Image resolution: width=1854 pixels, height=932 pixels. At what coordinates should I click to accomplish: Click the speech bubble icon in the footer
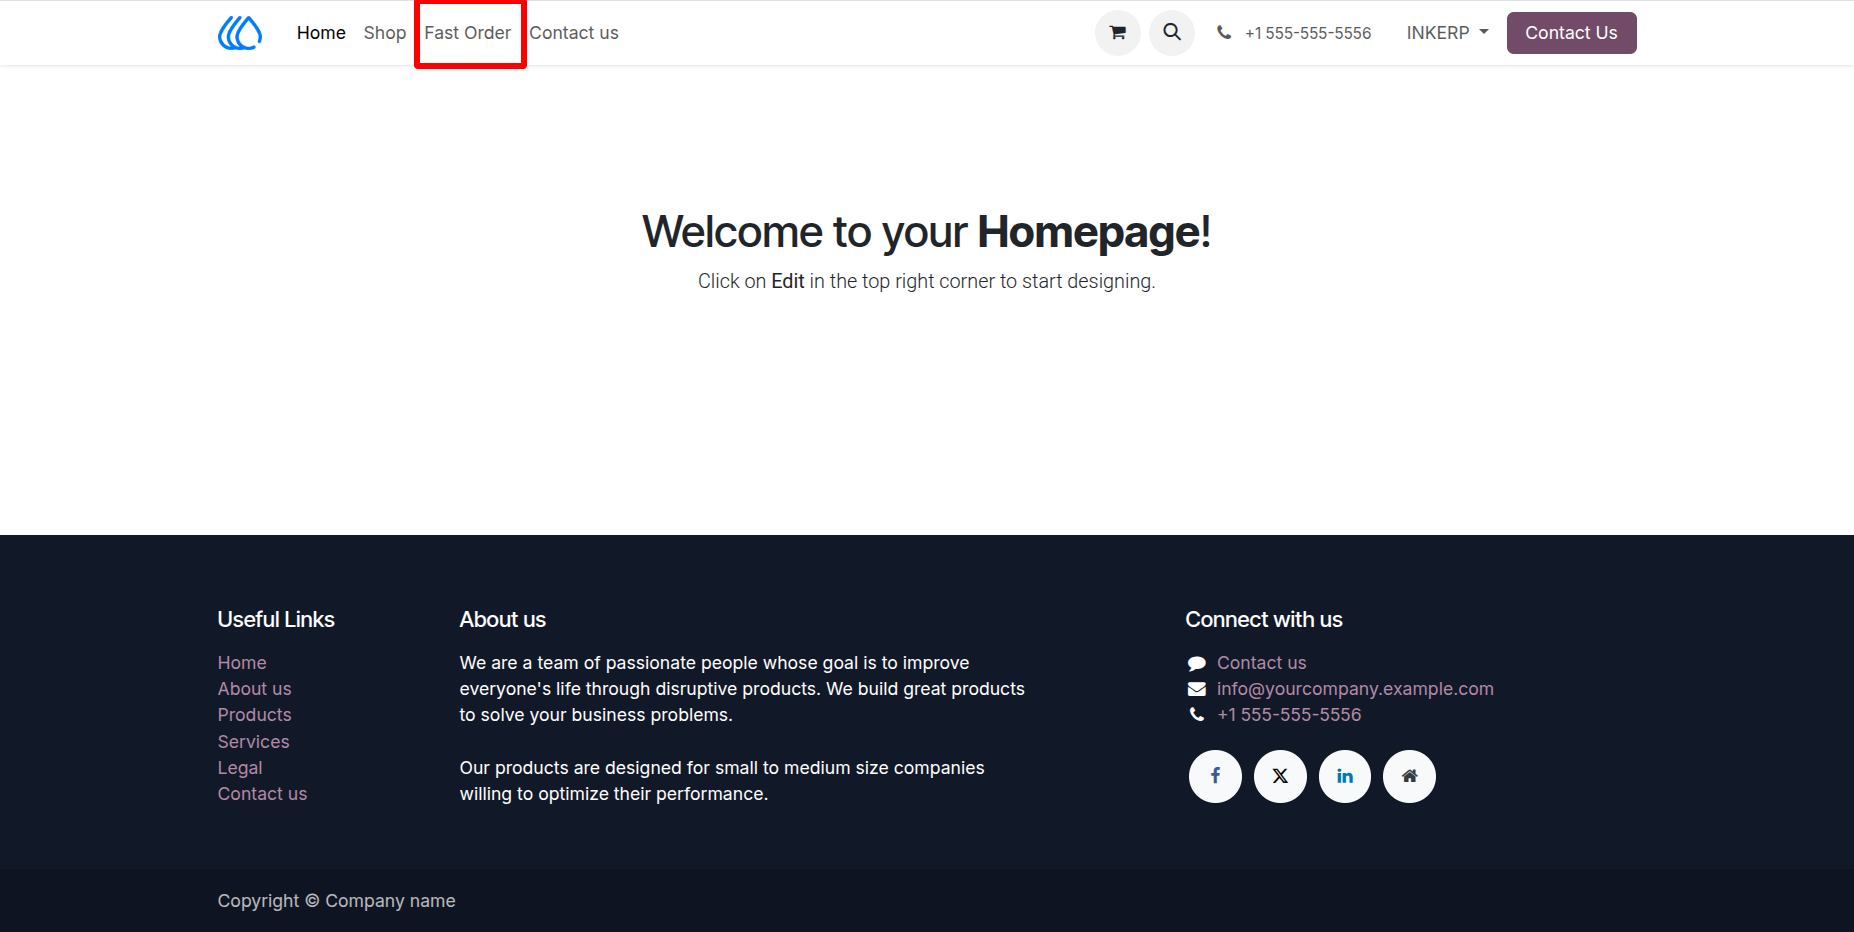click(x=1197, y=663)
